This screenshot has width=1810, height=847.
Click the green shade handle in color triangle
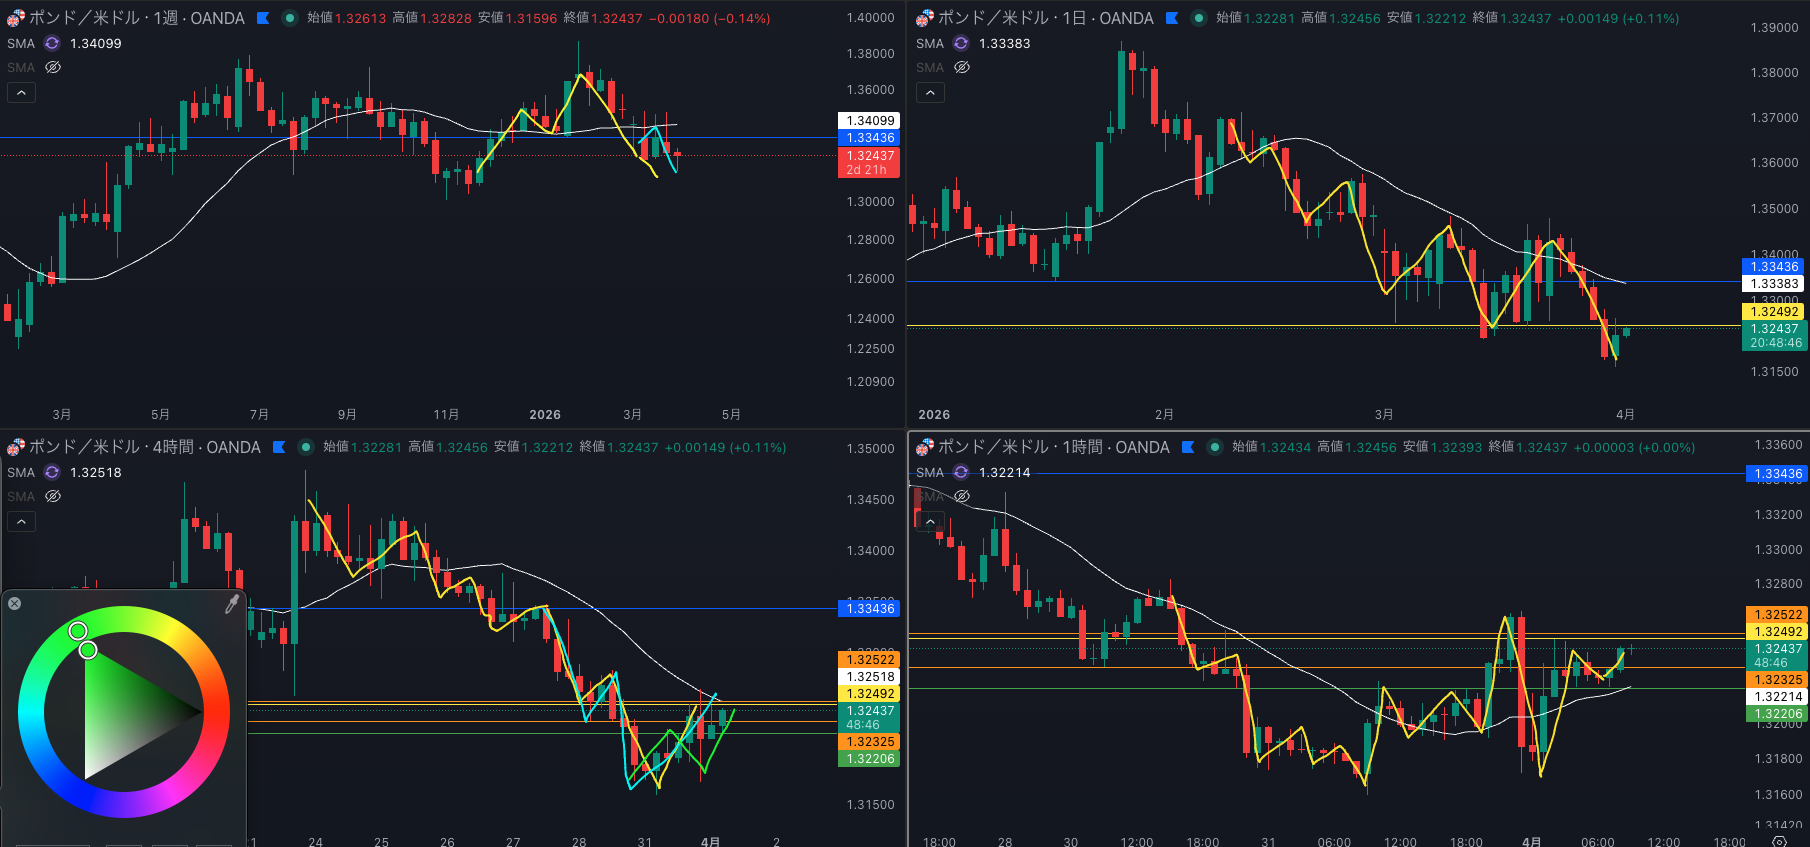click(x=88, y=650)
